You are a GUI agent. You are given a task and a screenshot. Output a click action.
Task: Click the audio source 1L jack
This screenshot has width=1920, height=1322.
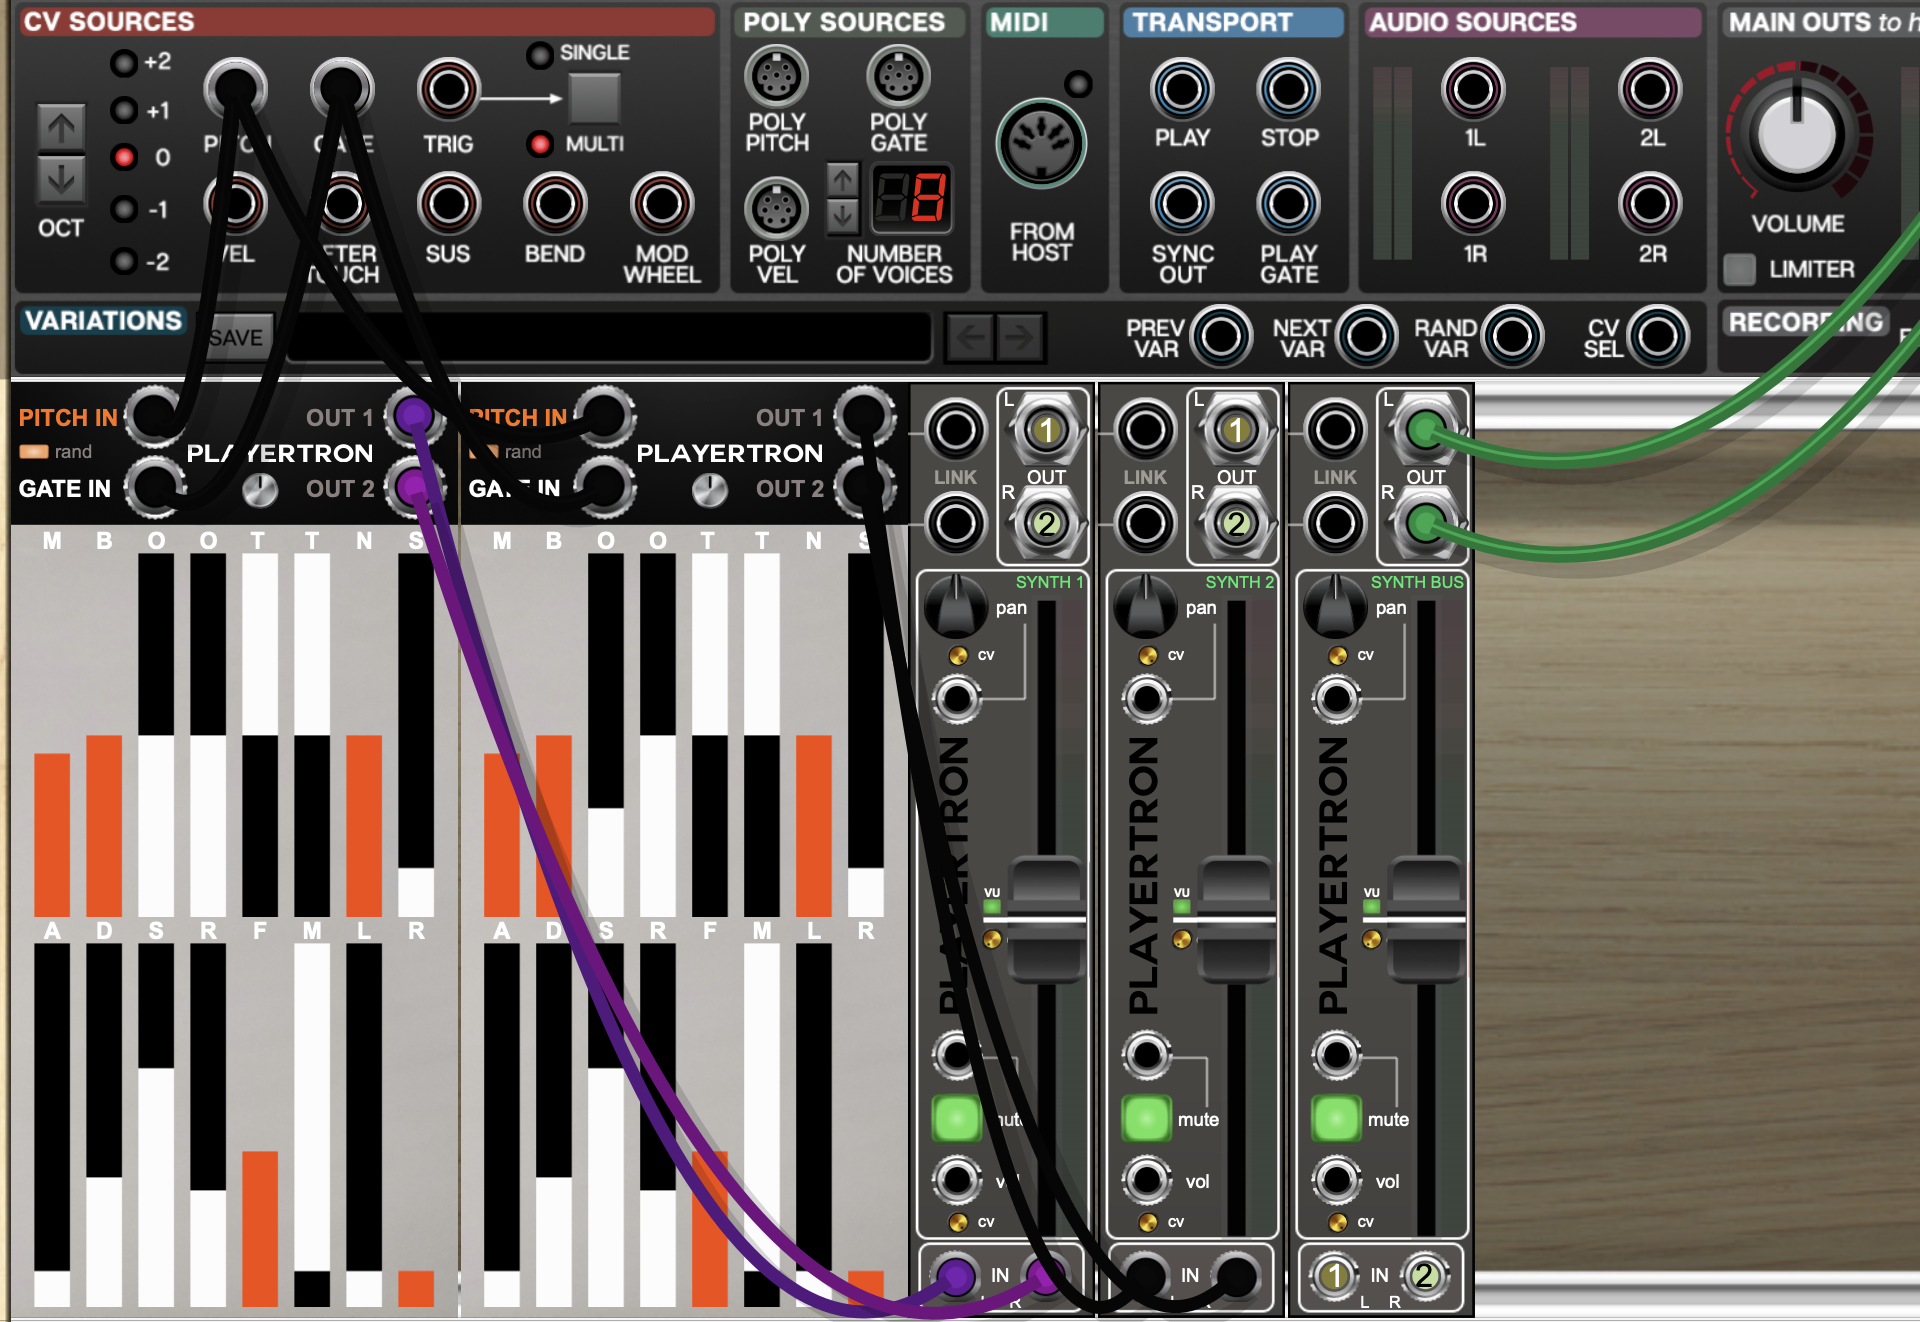click(1473, 89)
